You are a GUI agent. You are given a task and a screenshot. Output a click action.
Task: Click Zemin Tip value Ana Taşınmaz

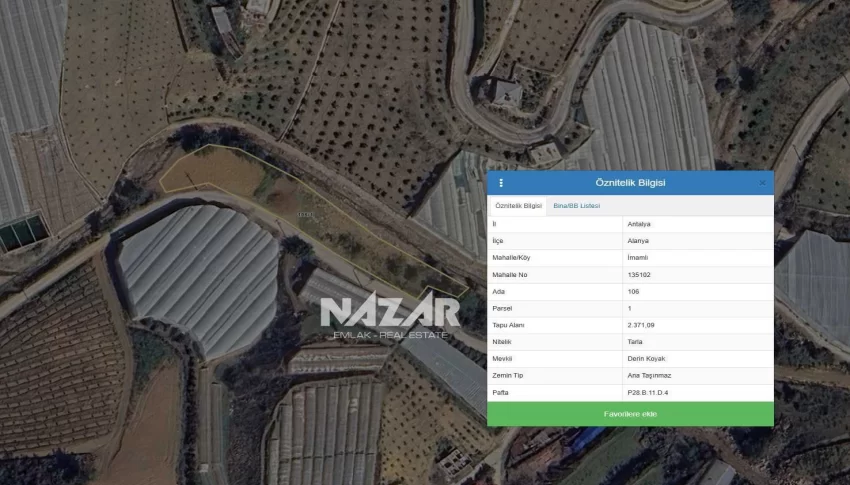[649, 375]
